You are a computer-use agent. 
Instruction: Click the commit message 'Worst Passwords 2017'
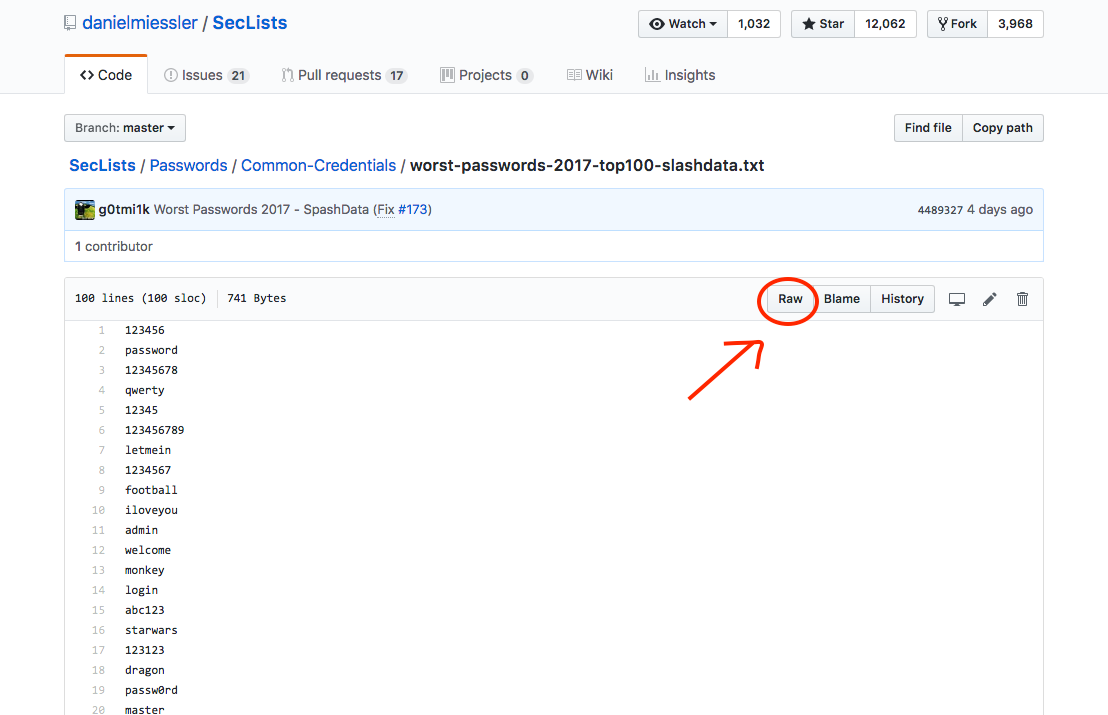pos(222,209)
